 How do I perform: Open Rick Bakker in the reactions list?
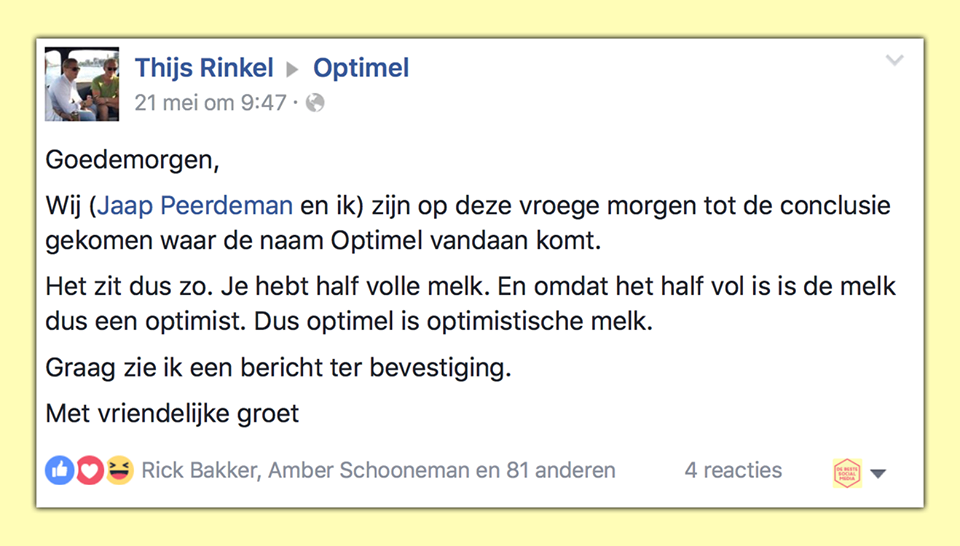[199, 470]
